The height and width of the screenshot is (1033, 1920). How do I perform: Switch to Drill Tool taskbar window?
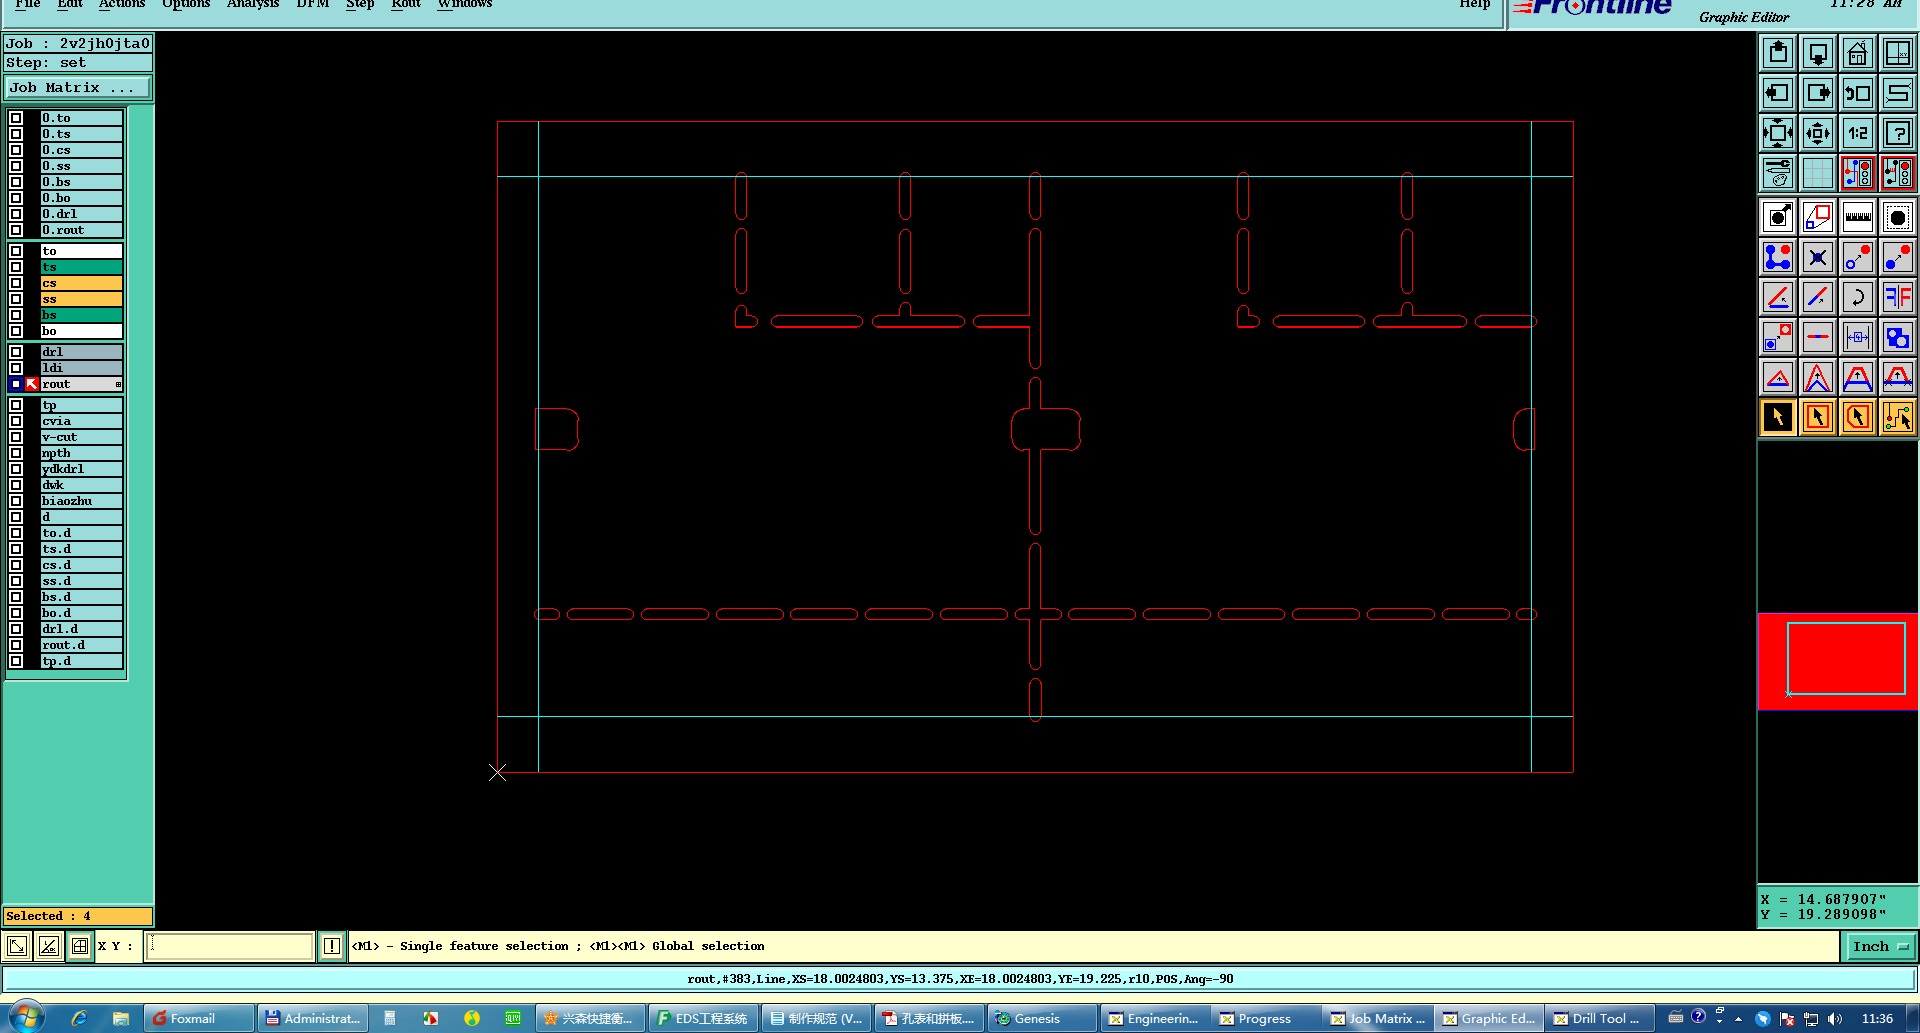1598,1018
